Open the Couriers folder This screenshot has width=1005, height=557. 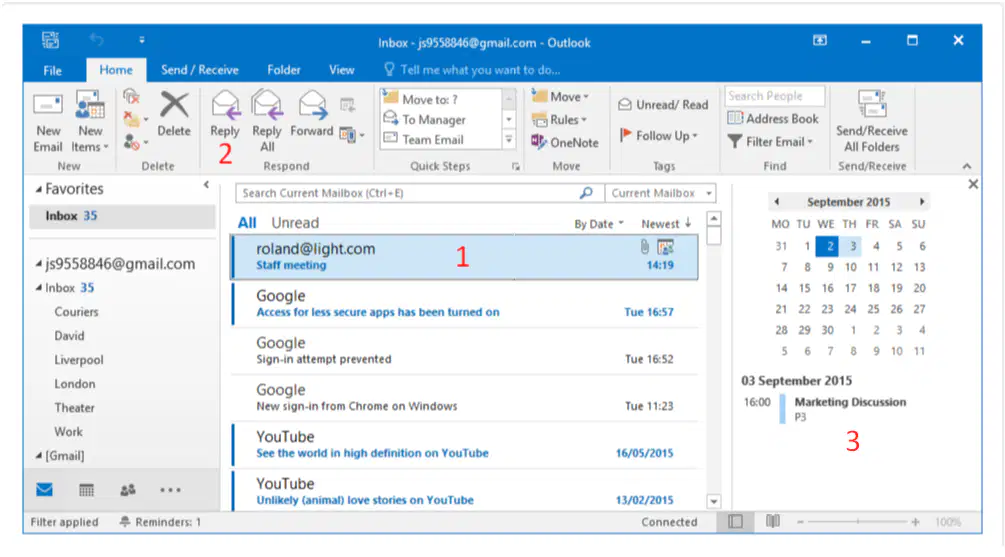coord(76,312)
